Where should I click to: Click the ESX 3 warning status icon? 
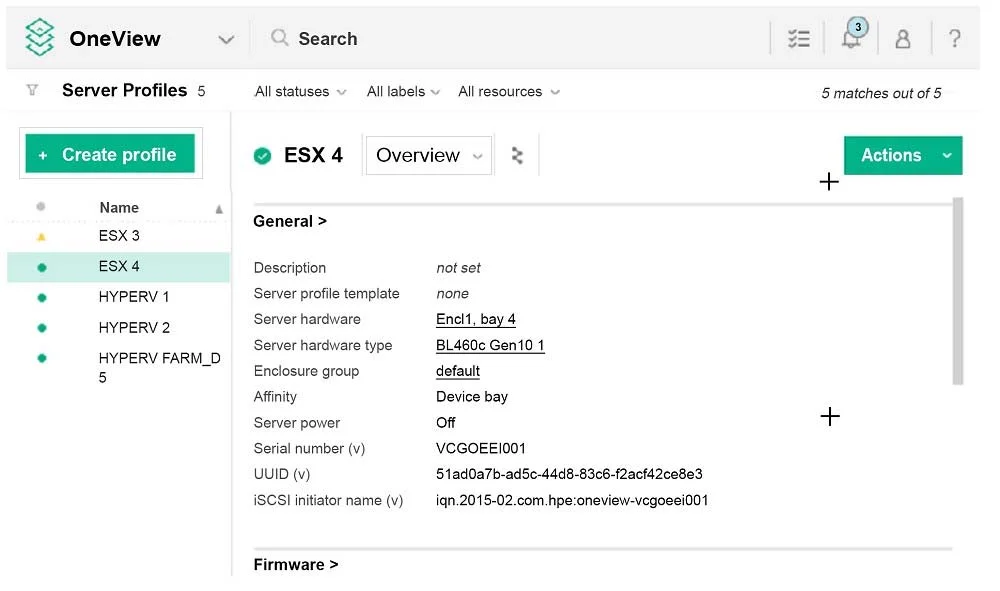click(x=41, y=237)
